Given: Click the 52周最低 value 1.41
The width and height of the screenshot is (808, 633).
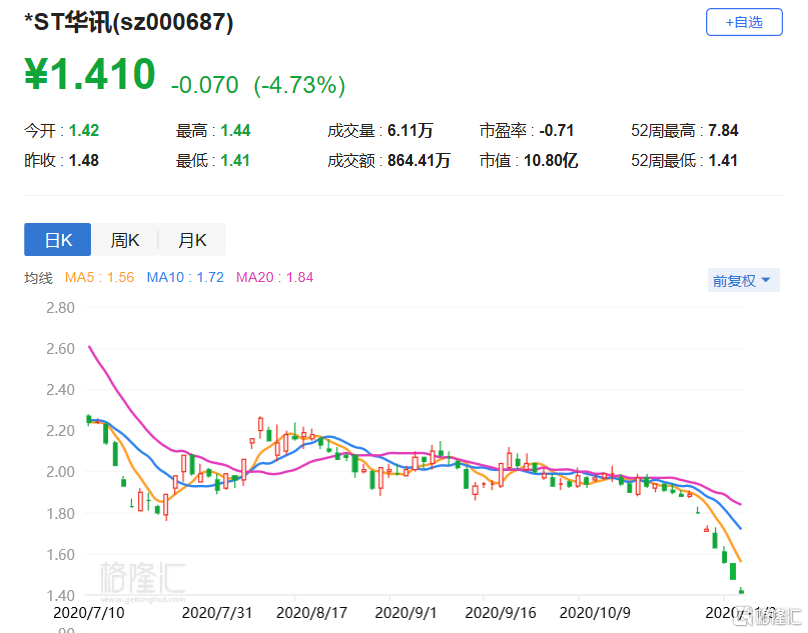Looking at the screenshot, I should coord(723,160).
